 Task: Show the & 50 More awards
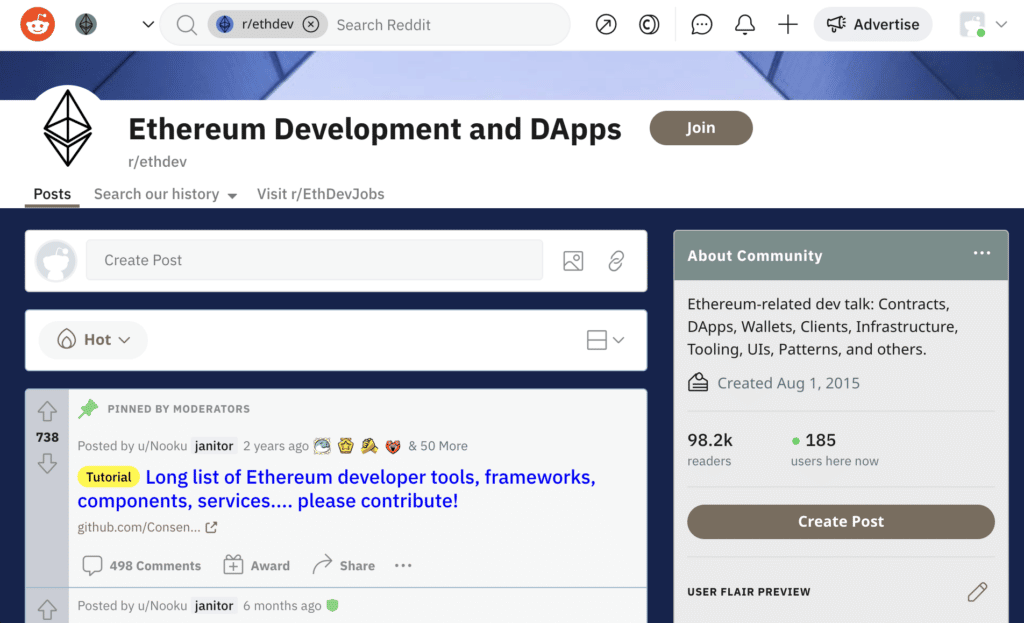438,446
